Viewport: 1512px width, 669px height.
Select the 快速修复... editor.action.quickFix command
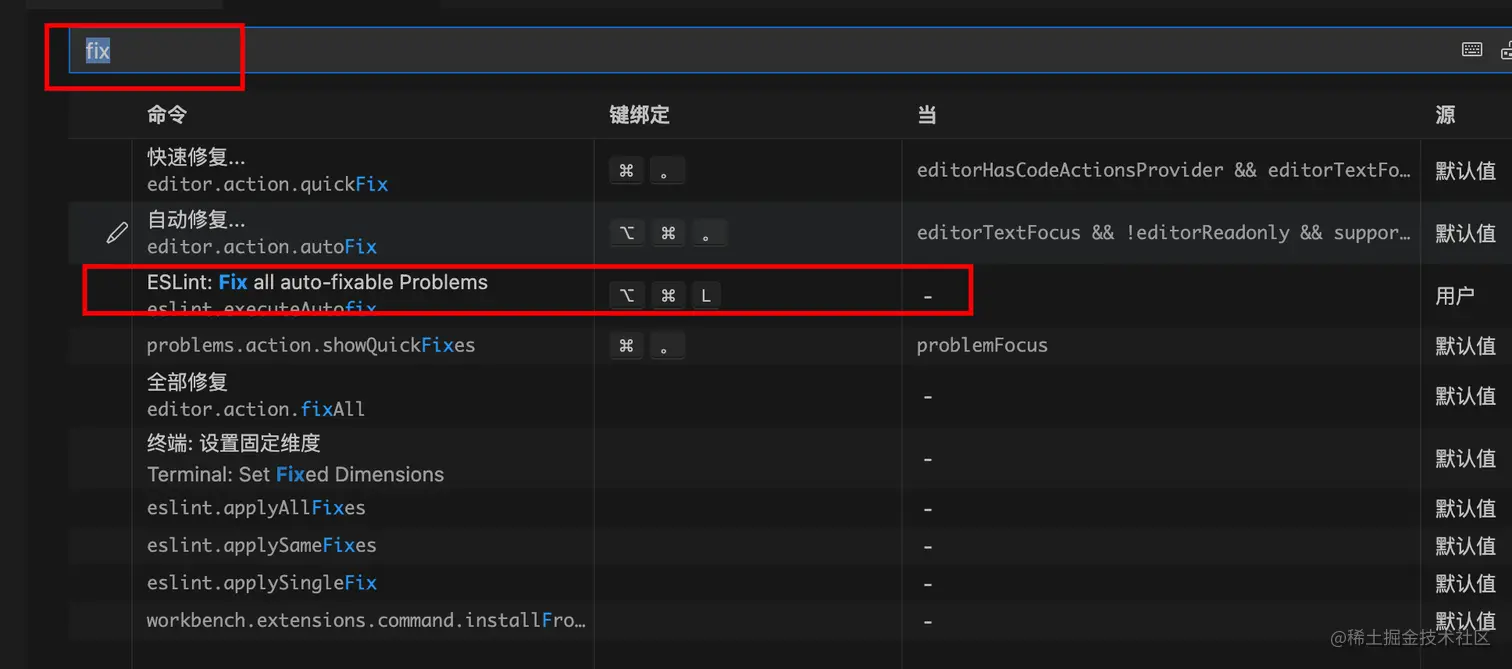click(x=267, y=170)
